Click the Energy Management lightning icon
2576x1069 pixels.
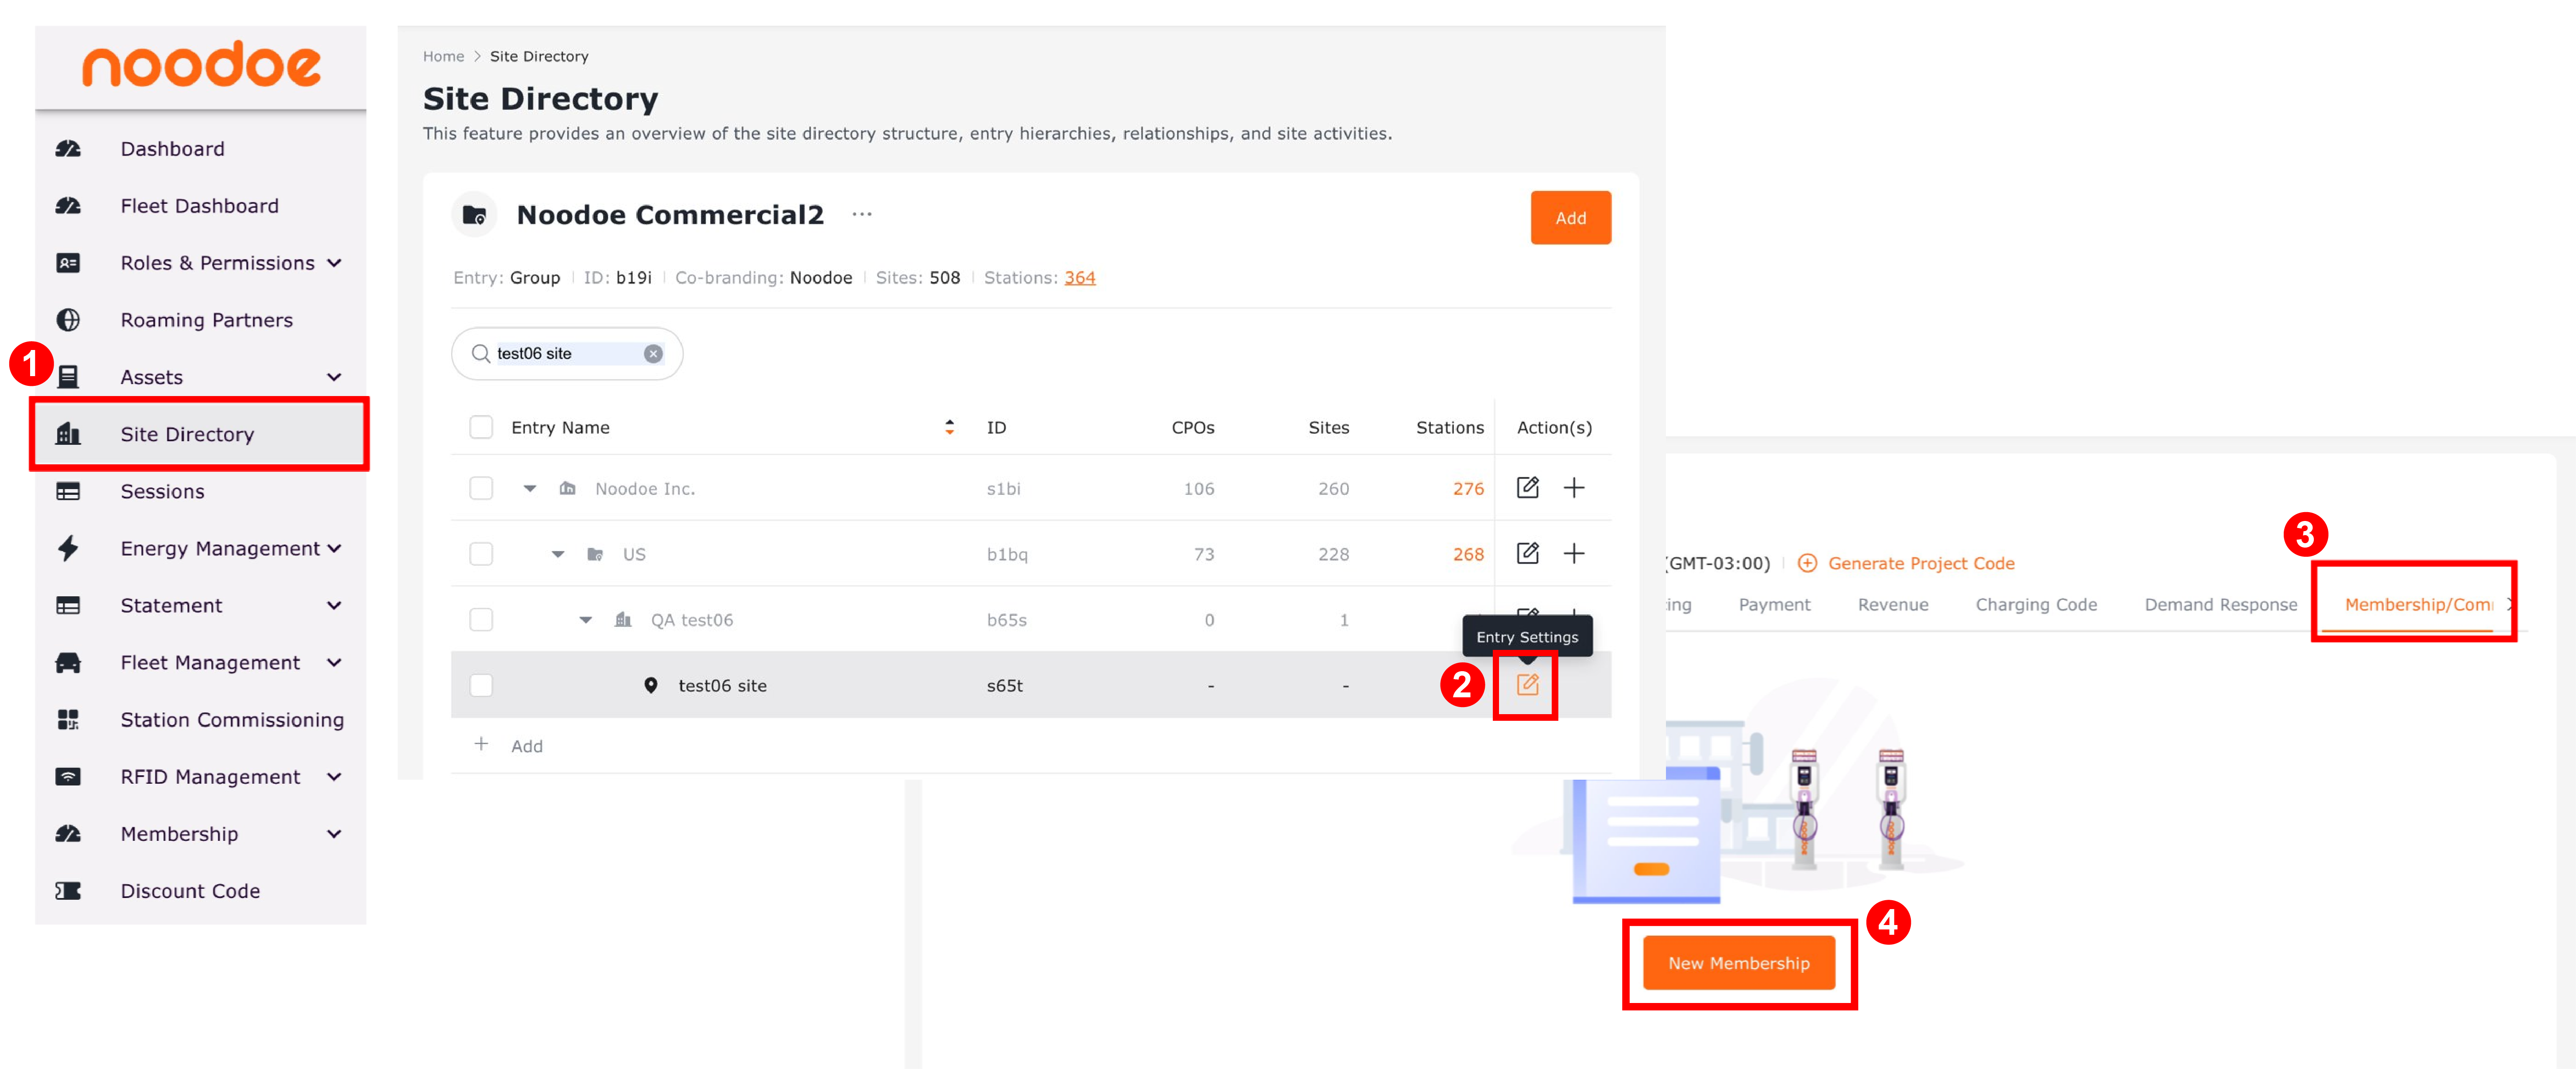tap(68, 548)
